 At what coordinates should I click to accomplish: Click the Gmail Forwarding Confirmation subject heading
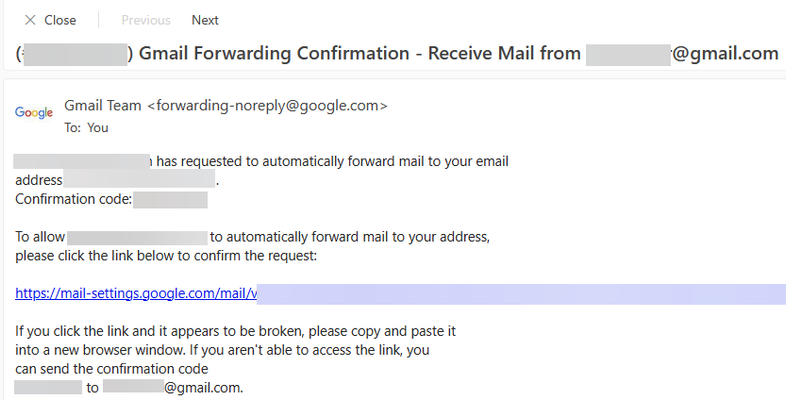pos(396,53)
